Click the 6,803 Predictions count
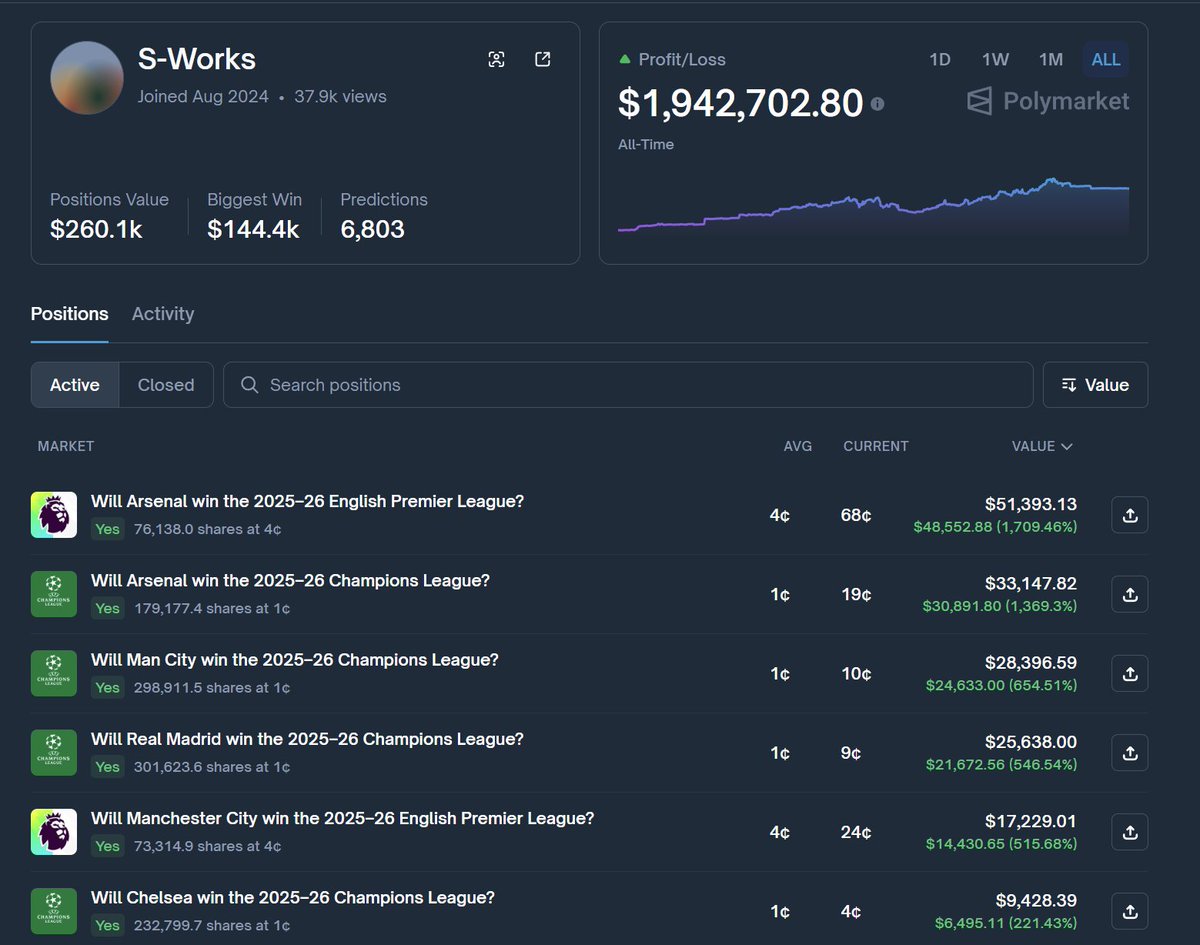This screenshot has width=1200, height=945. click(372, 229)
